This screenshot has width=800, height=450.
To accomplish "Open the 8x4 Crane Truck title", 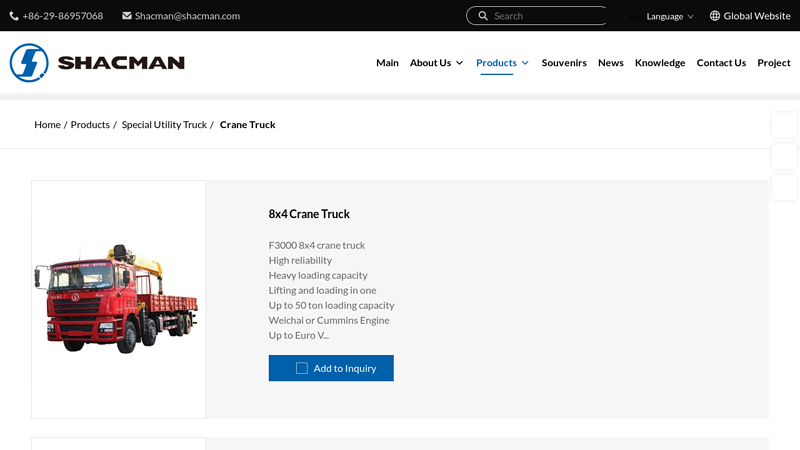I will pyautogui.click(x=309, y=214).
